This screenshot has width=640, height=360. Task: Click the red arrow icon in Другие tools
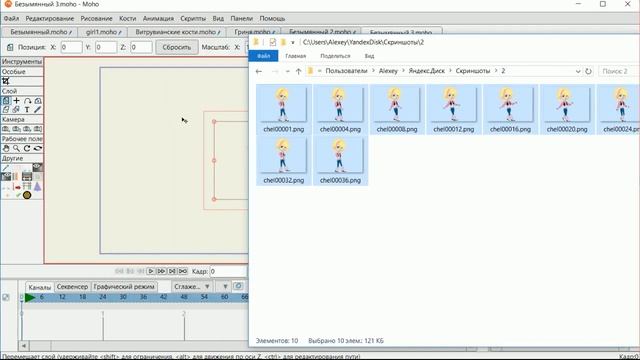(17, 187)
